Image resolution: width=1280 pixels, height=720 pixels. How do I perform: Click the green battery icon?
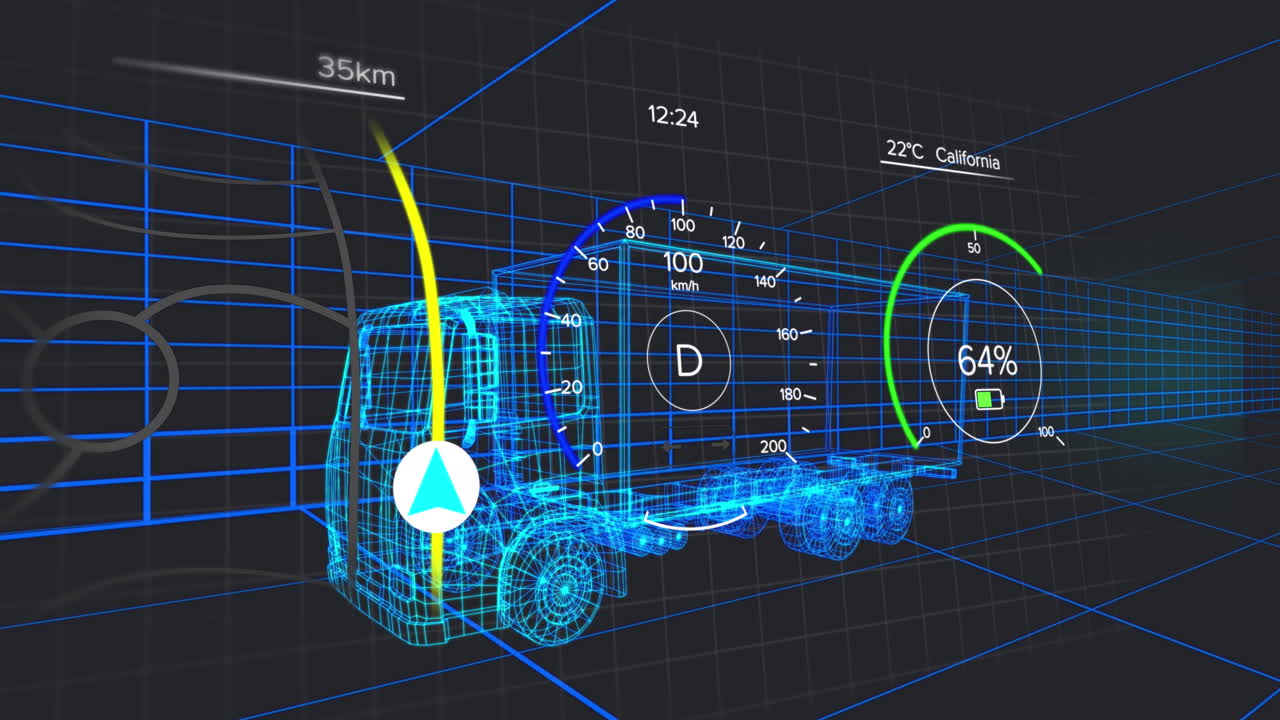coord(989,401)
